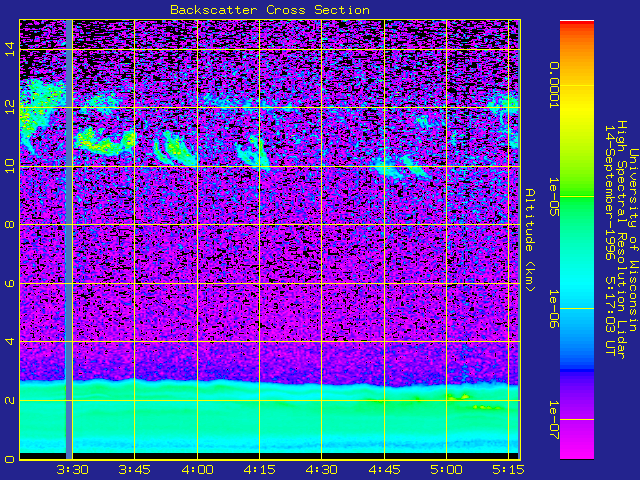
Task: Click the 4:00 time axis label
Action: click(198, 470)
